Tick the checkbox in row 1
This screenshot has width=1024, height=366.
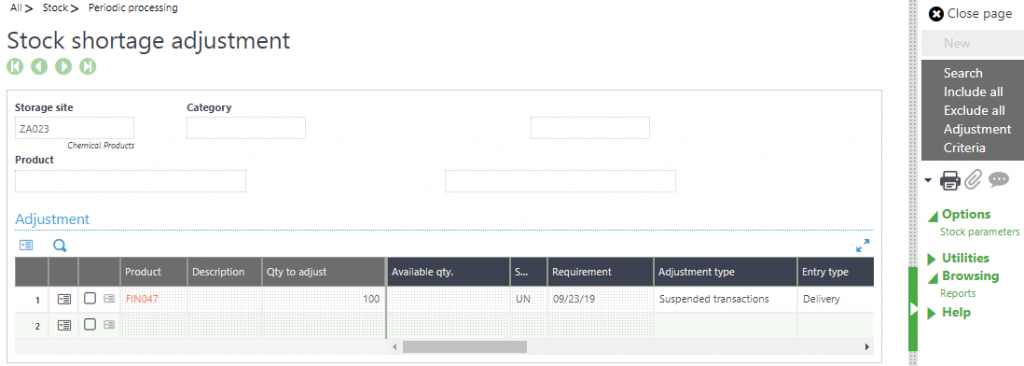pos(90,298)
